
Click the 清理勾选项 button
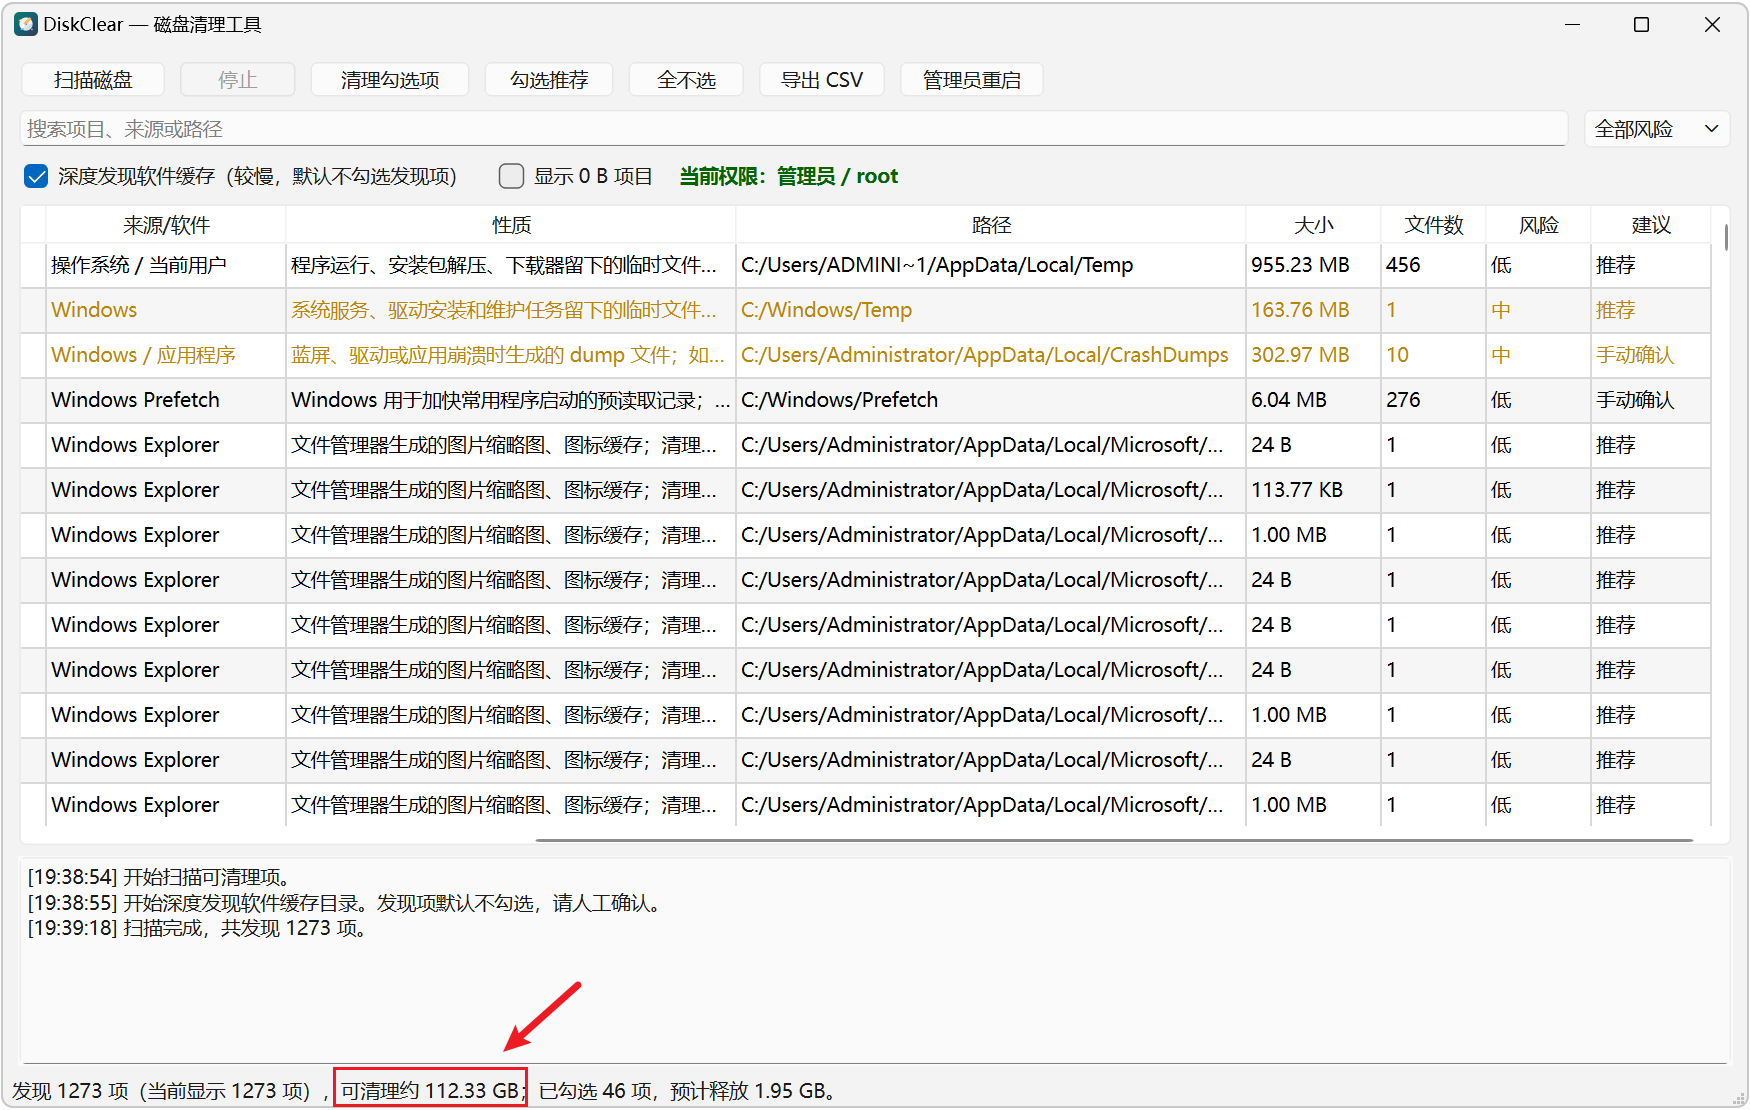pos(390,80)
